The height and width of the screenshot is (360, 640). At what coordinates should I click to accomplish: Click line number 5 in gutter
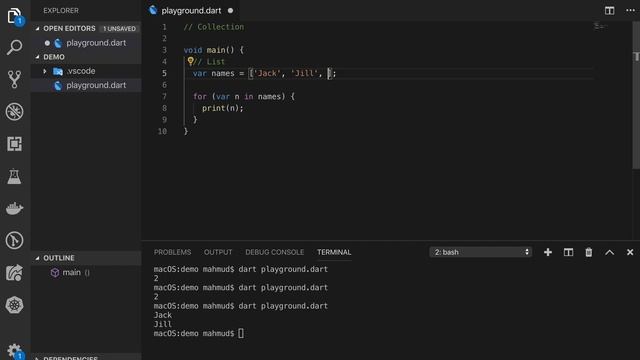(x=164, y=73)
